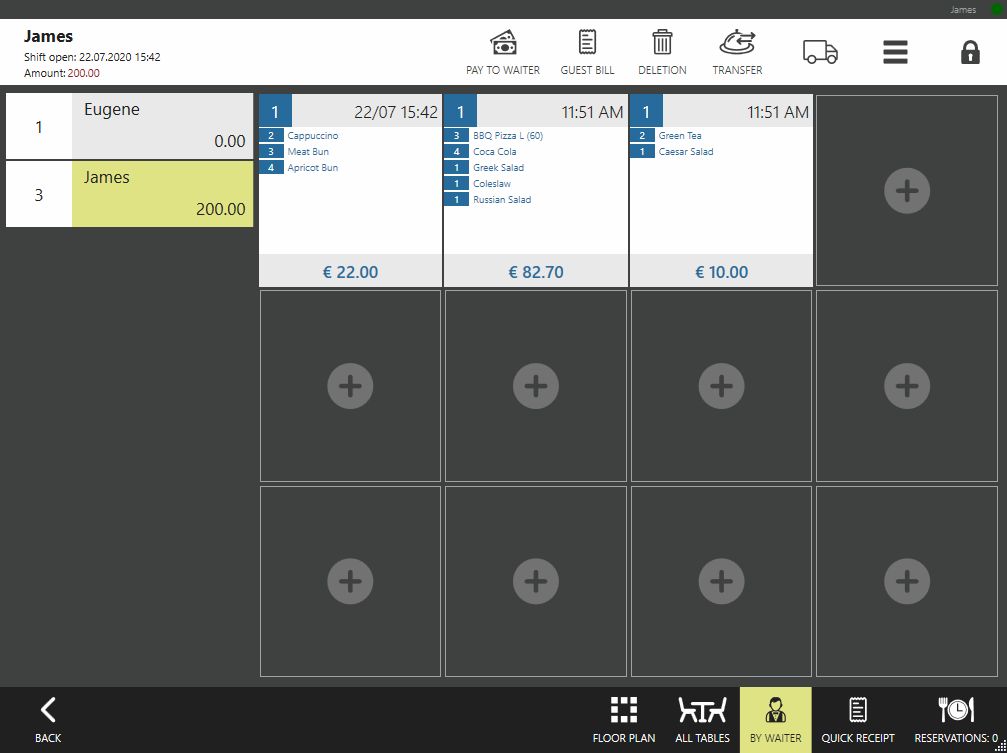The height and width of the screenshot is (753, 1007).
Task: Click the Transfer icon
Action: pos(737,52)
